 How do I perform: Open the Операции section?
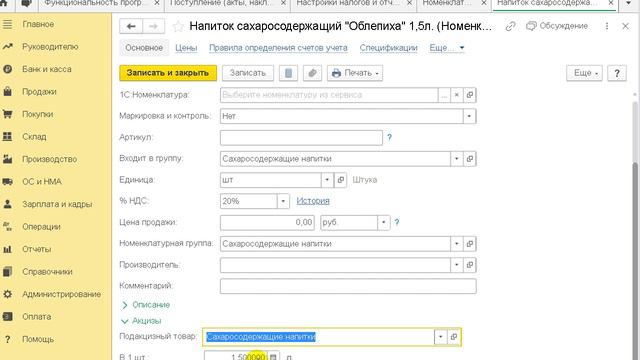(41, 227)
